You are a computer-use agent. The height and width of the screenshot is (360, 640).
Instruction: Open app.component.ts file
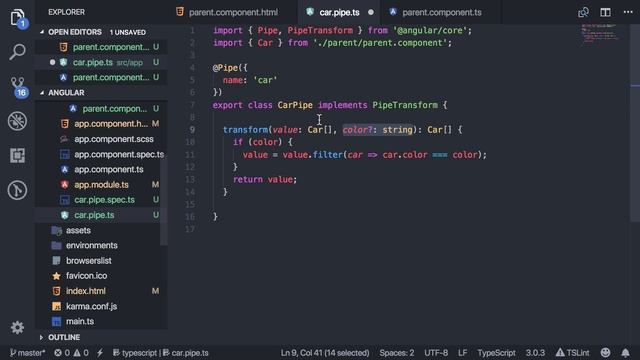tap(101, 169)
